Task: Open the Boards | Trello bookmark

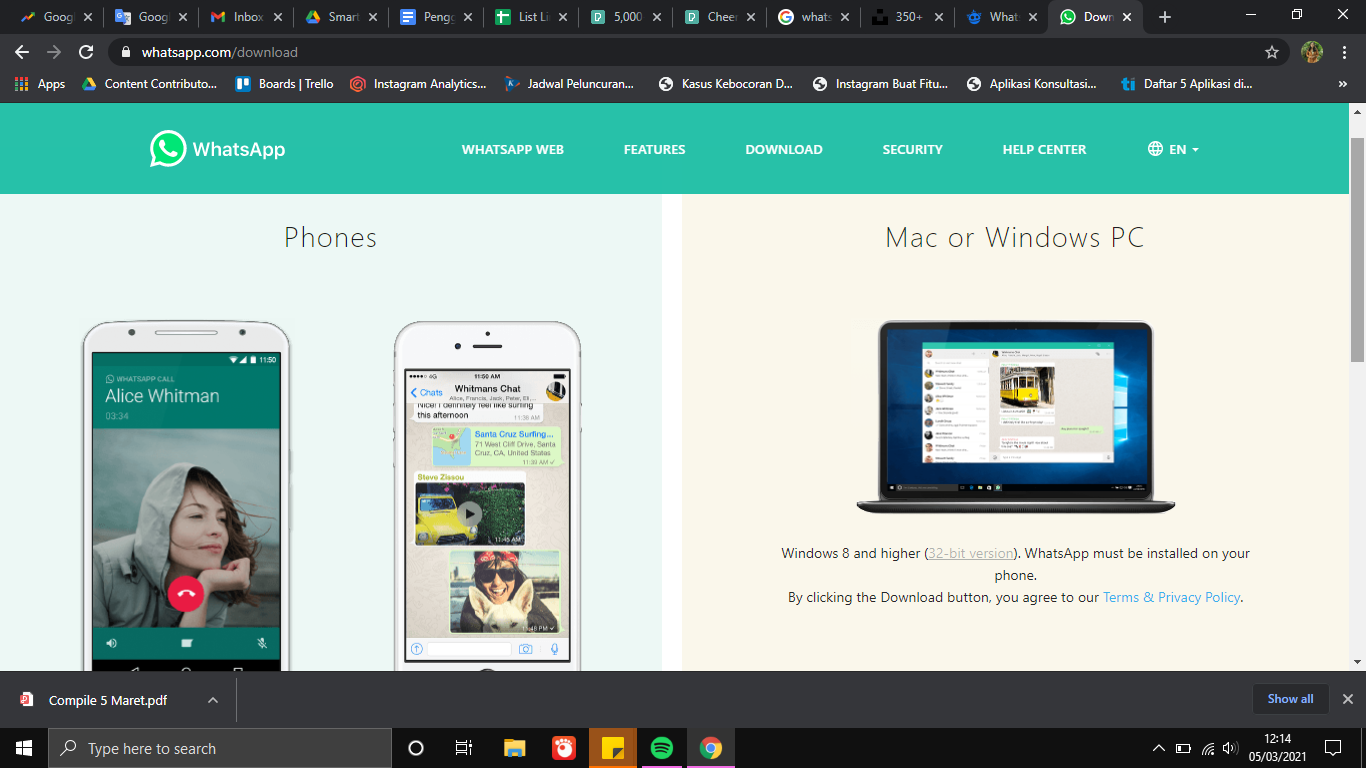Action: 285,84
